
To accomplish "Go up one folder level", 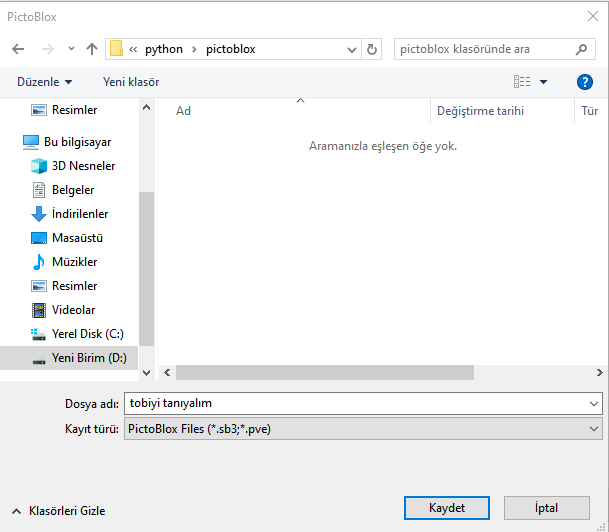I will pyautogui.click(x=92, y=49).
